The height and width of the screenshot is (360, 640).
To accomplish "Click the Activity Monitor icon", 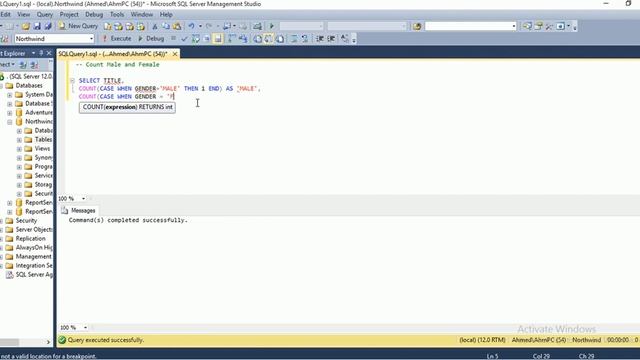I will pos(257,26).
